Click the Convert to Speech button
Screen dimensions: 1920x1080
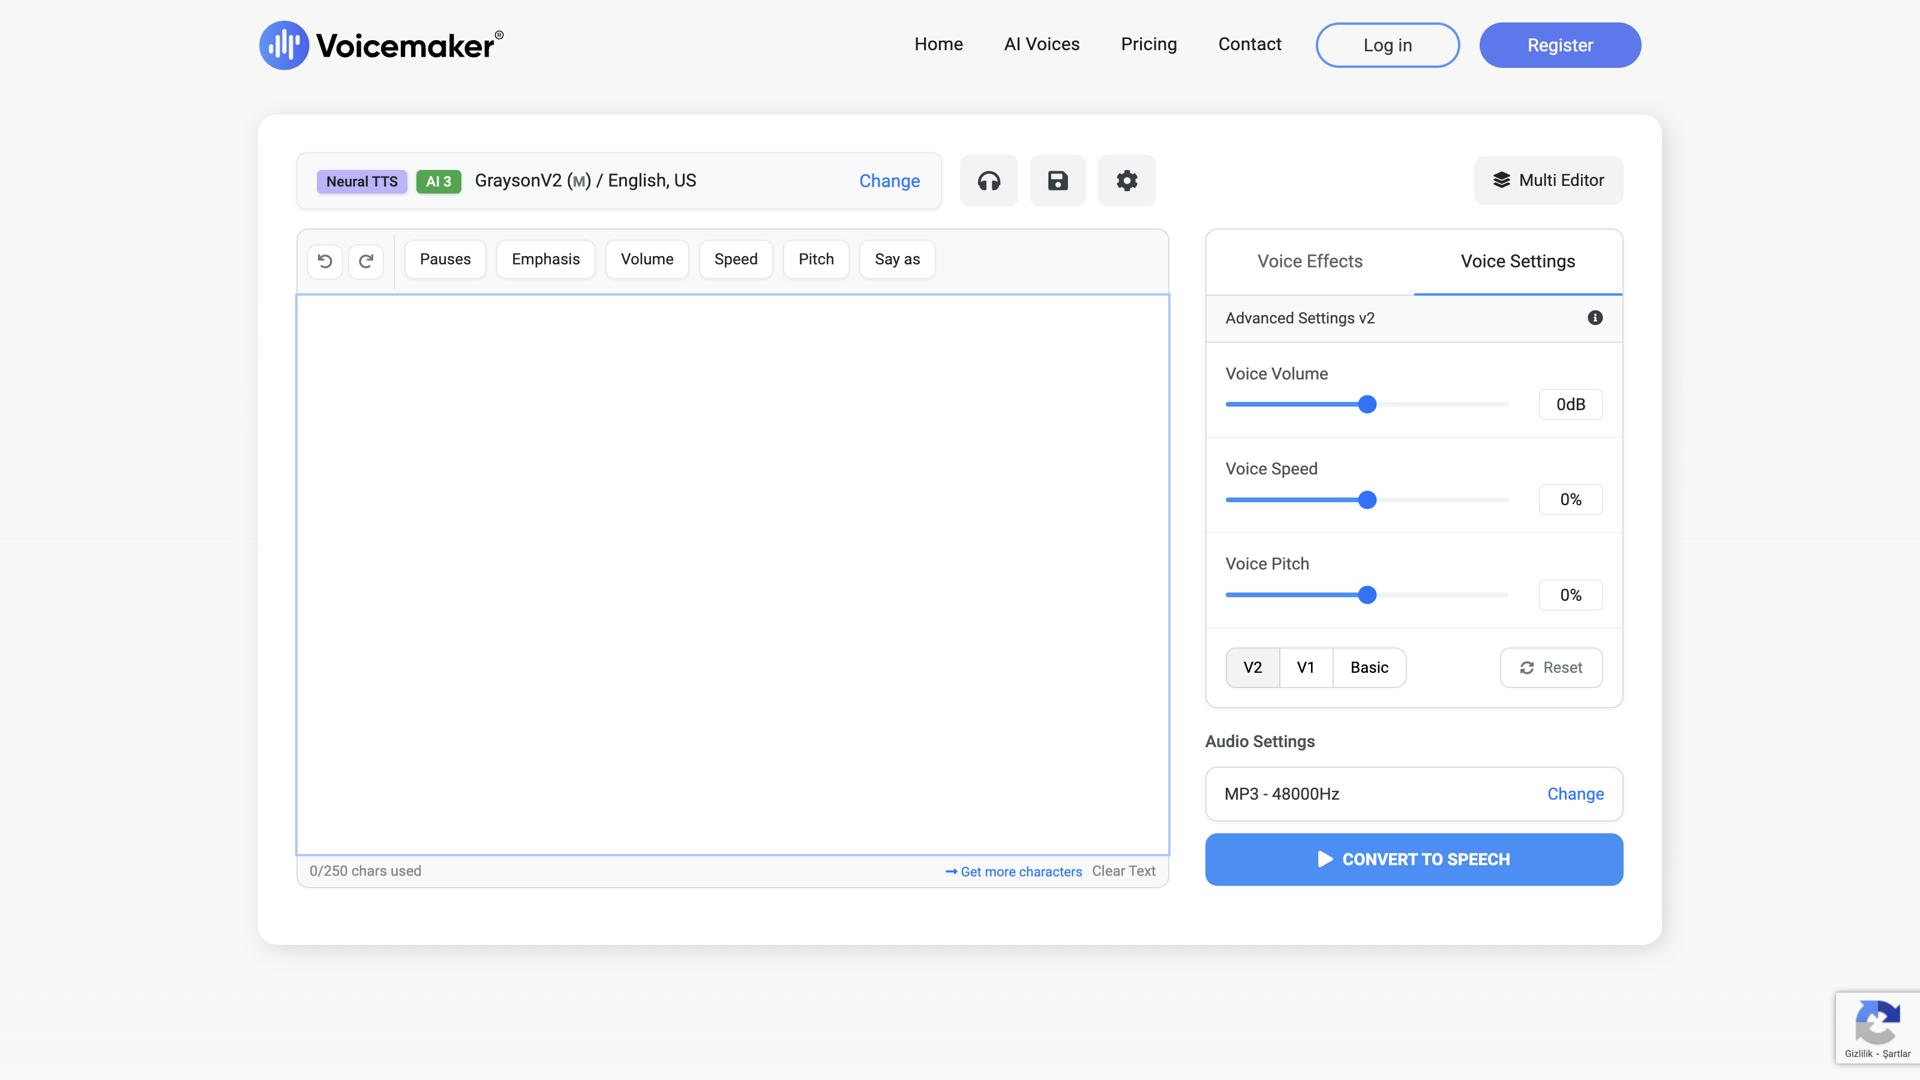pos(1413,860)
